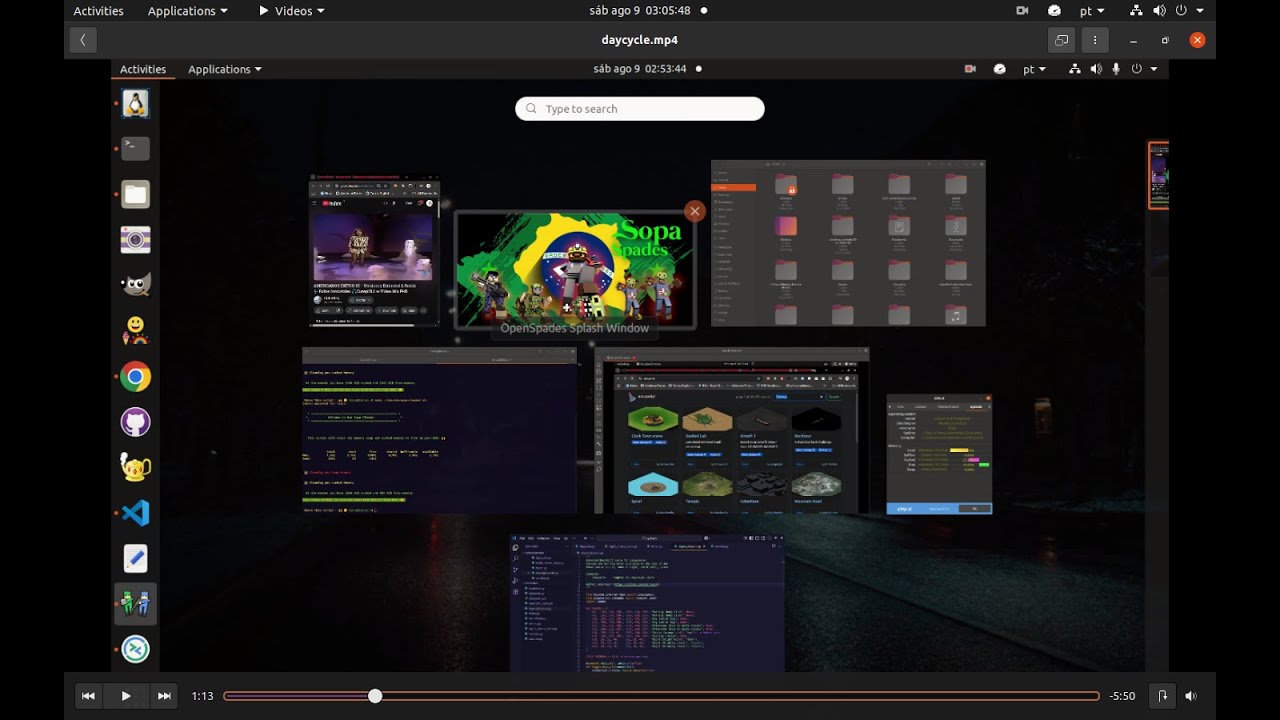
Task: Open Applications menu inside the recorded desktop
Action: (225, 69)
